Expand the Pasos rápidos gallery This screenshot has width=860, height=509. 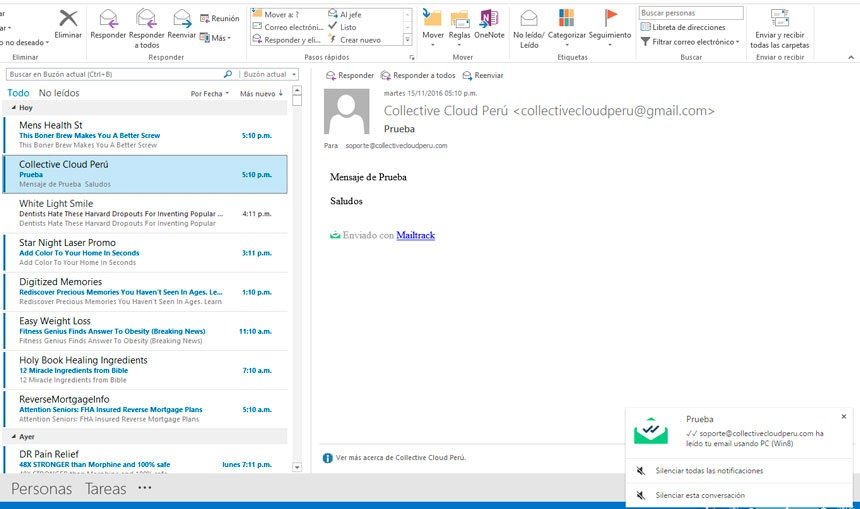click(408, 39)
